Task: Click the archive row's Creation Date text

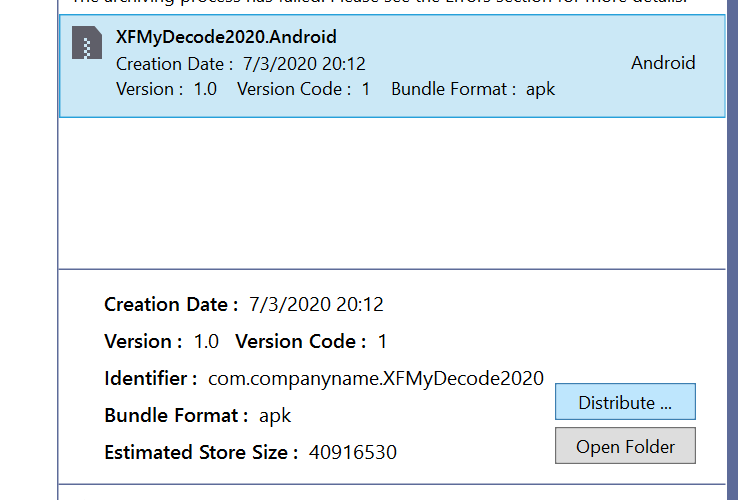Action: (x=241, y=64)
